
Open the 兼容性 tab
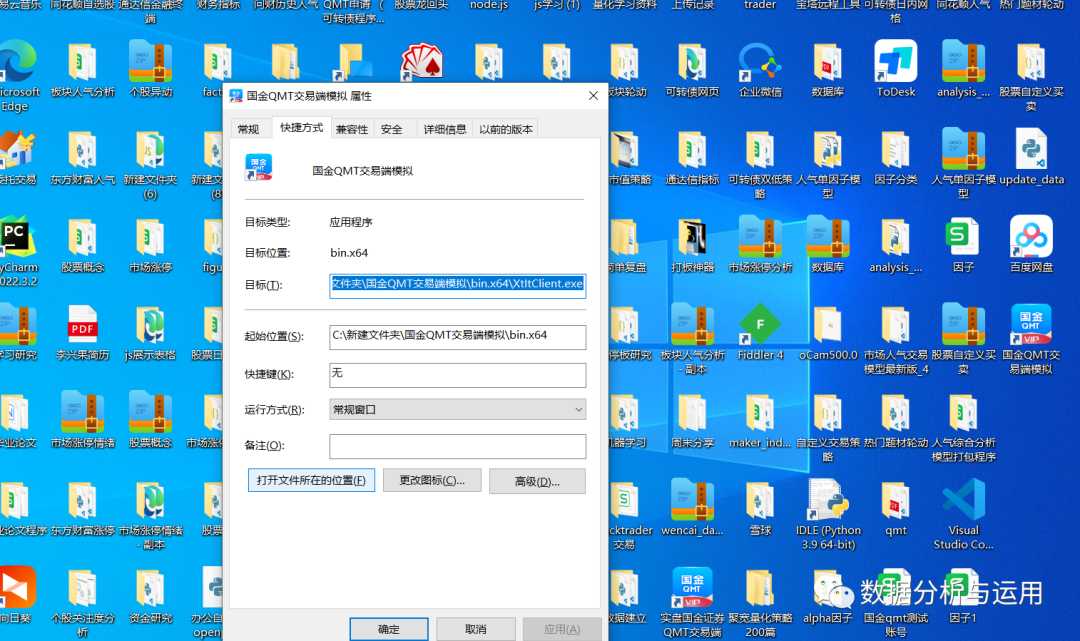coord(352,129)
